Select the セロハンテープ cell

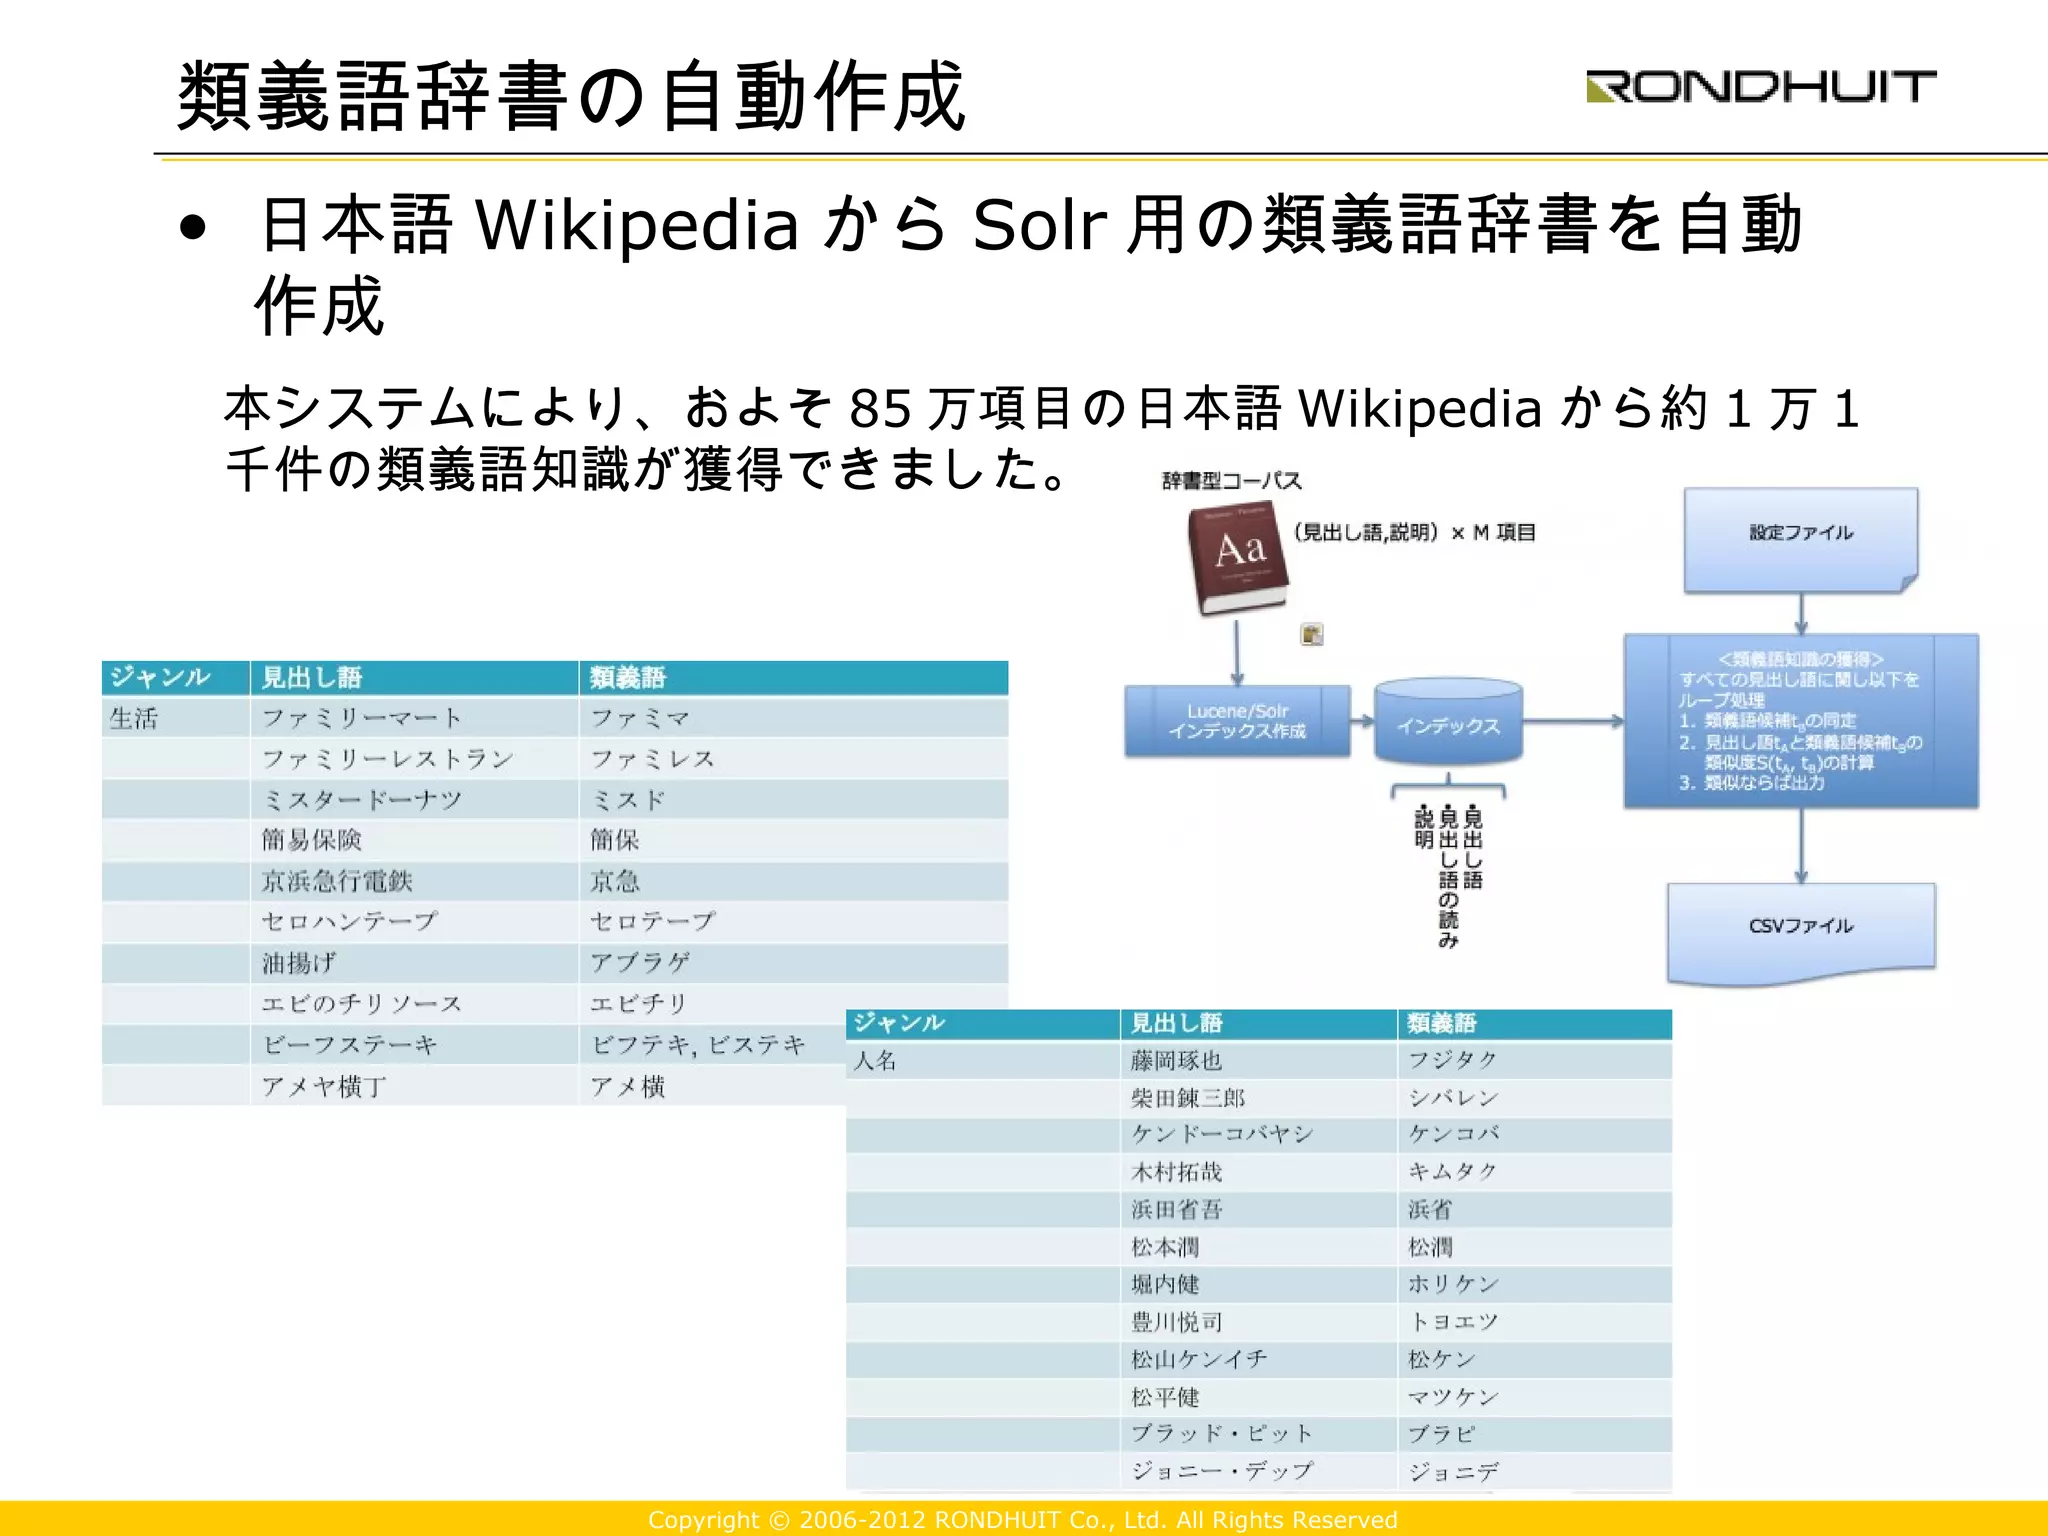pyautogui.click(x=414, y=922)
